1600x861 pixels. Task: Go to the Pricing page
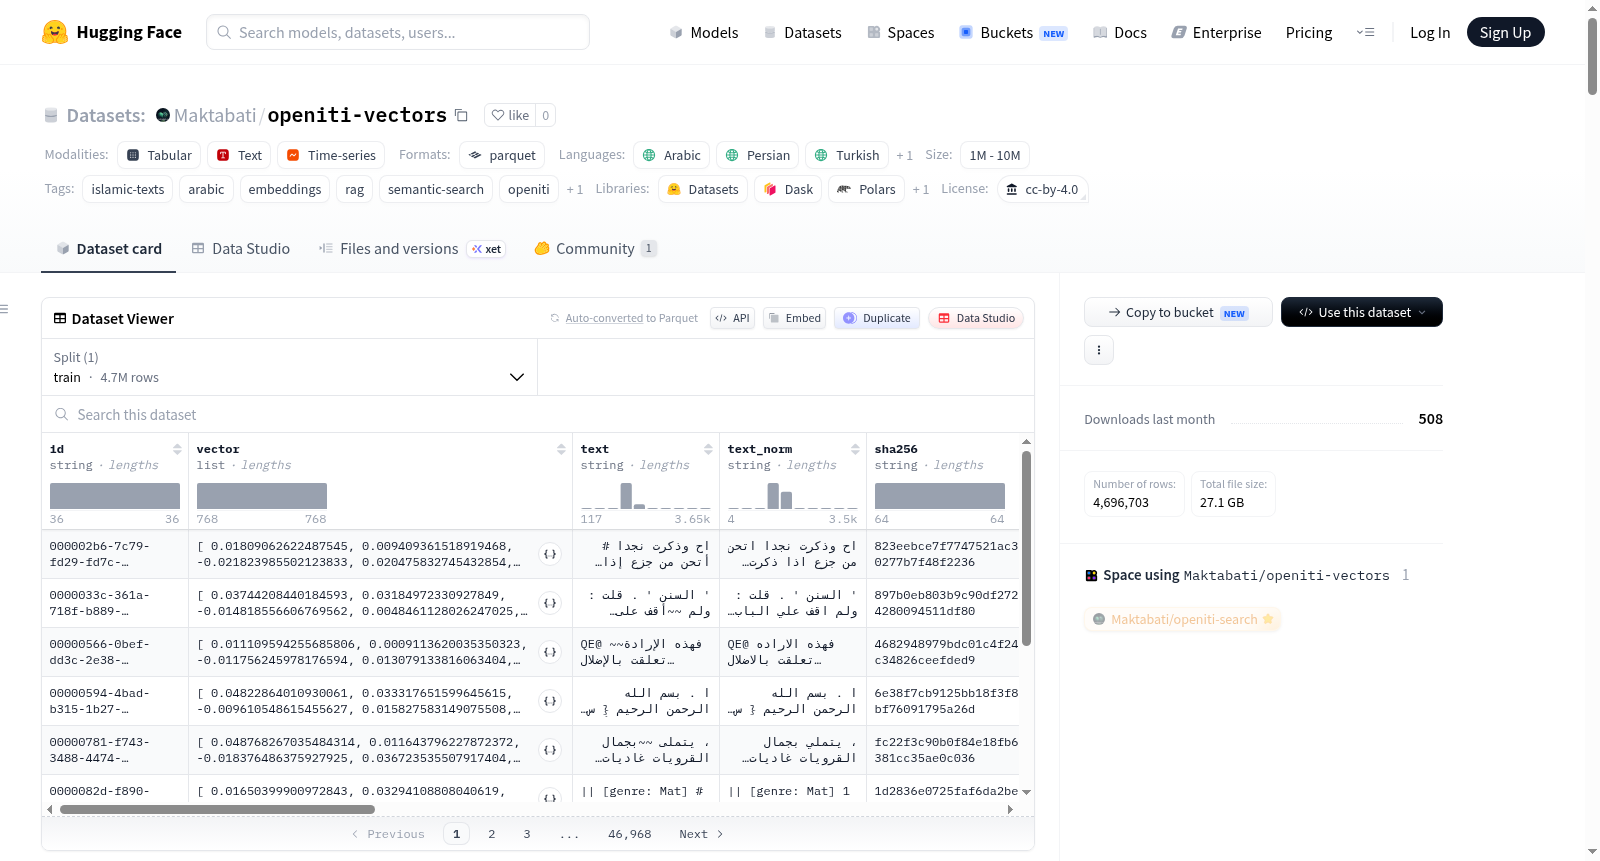(1309, 33)
